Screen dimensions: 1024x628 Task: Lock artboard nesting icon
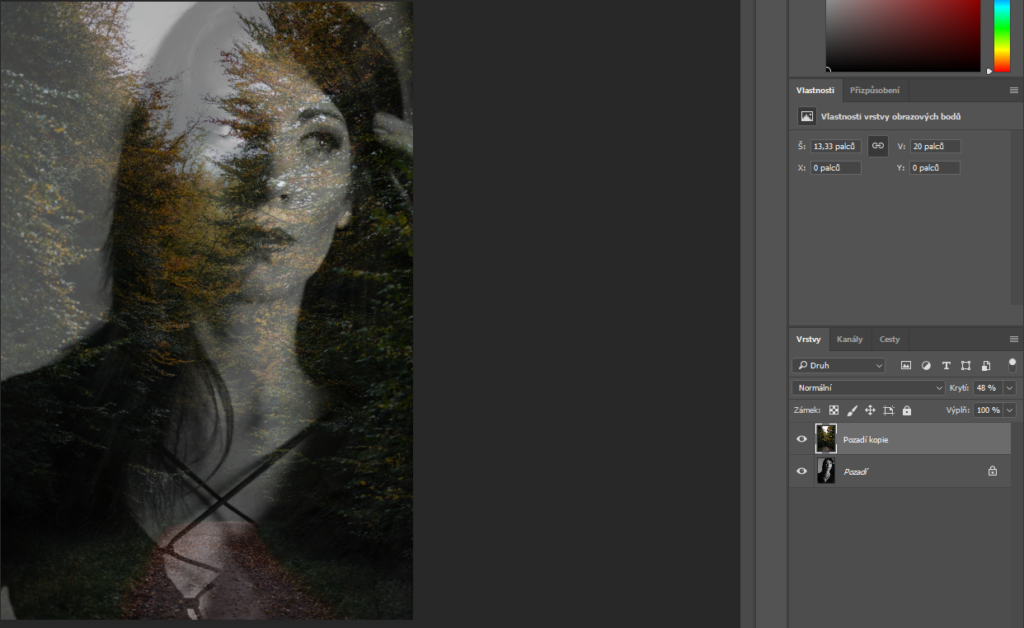[x=889, y=411]
